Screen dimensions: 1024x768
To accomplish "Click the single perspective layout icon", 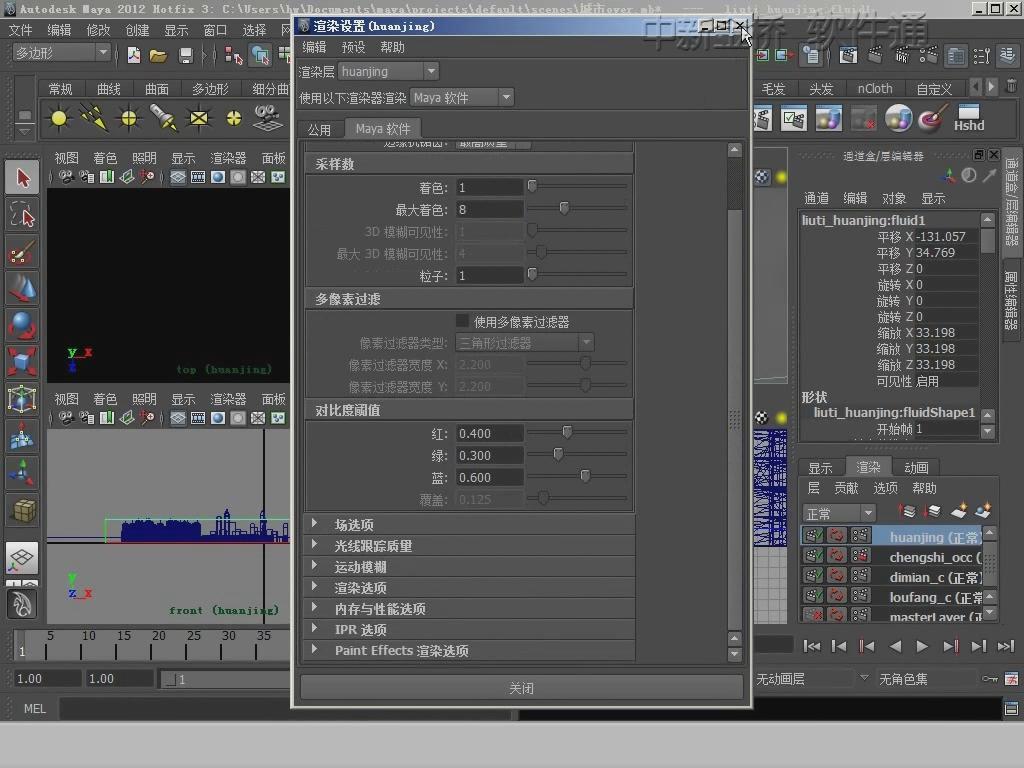I will (x=22, y=558).
